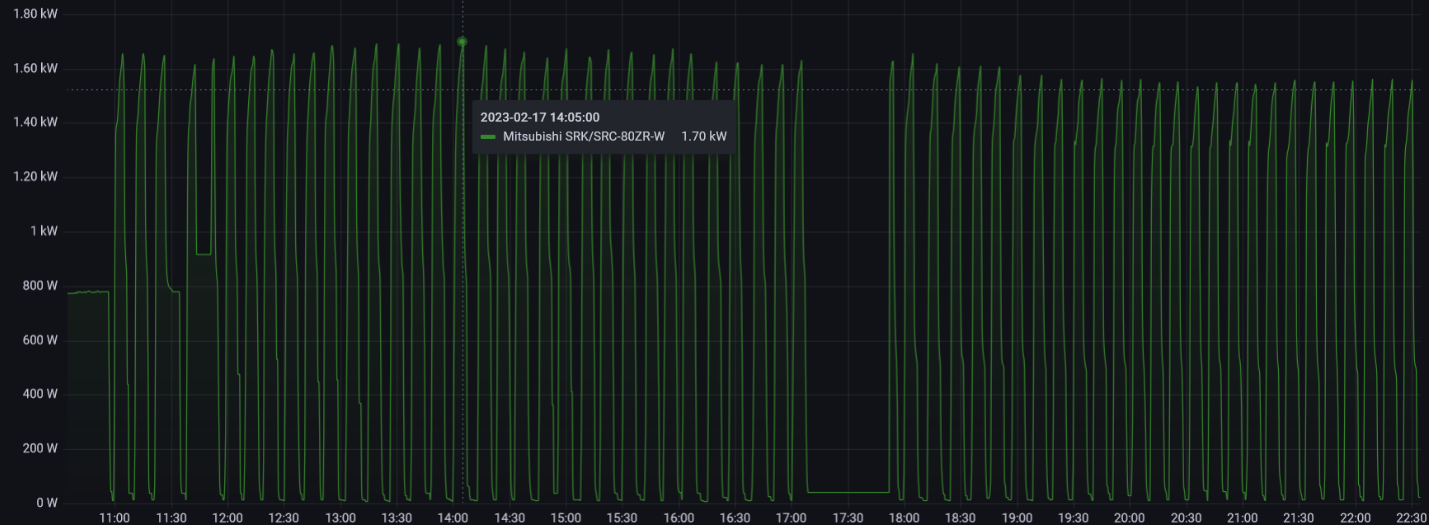This screenshot has height=525, width=1429.
Task: Click the 15:30 time axis label
Action: (x=622, y=518)
